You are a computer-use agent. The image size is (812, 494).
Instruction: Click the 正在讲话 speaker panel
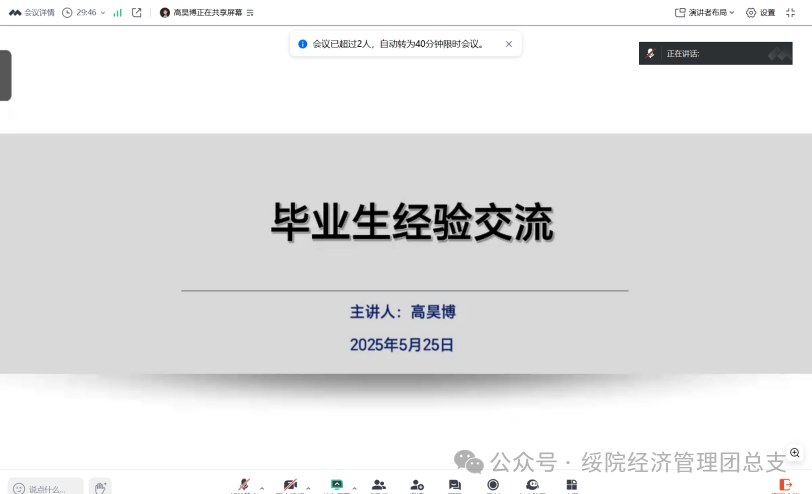[715, 54]
